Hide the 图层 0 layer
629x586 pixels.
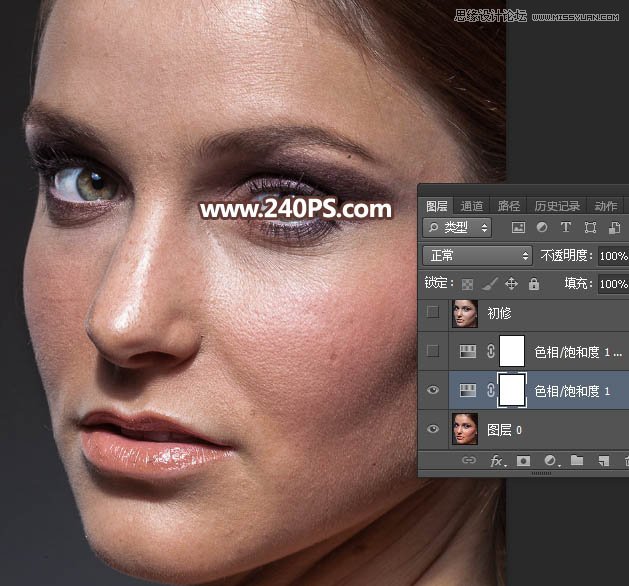pos(433,429)
